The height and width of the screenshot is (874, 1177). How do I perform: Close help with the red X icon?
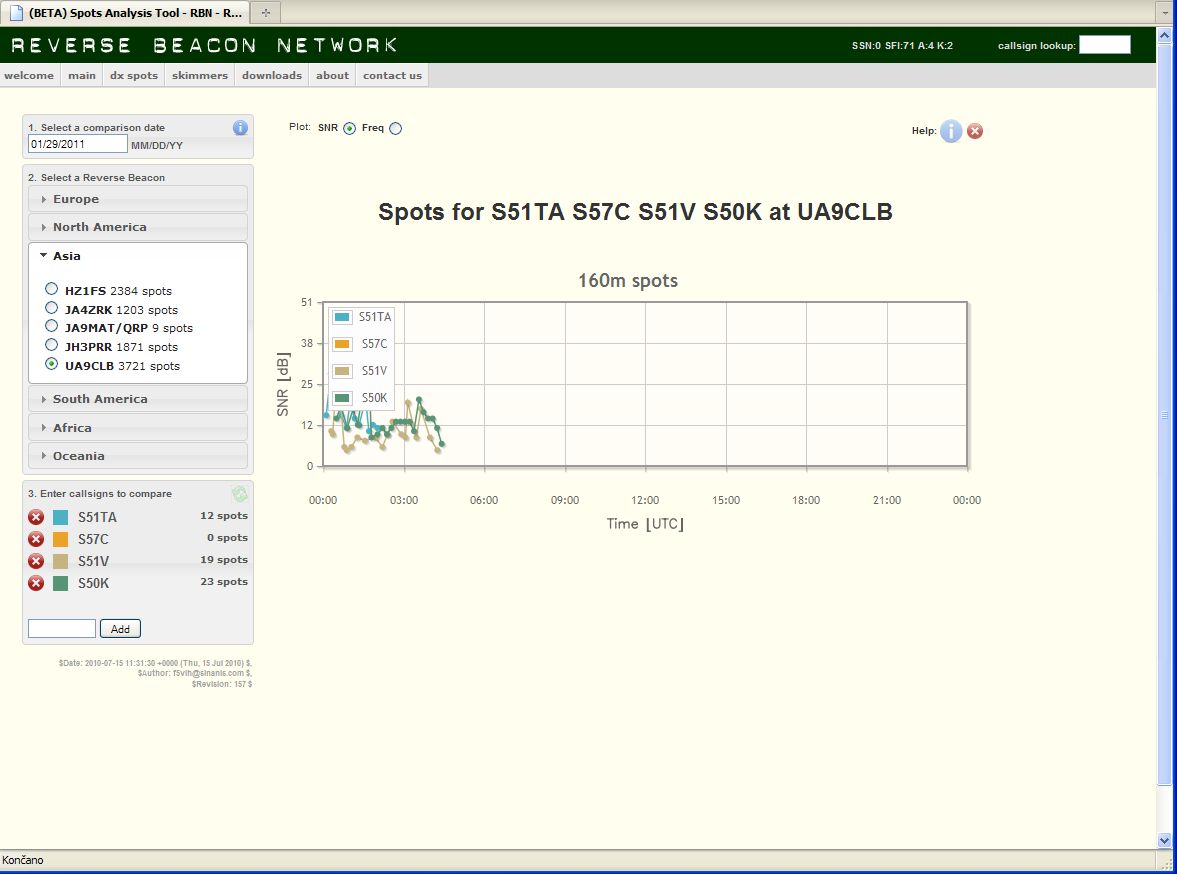(975, 131)
